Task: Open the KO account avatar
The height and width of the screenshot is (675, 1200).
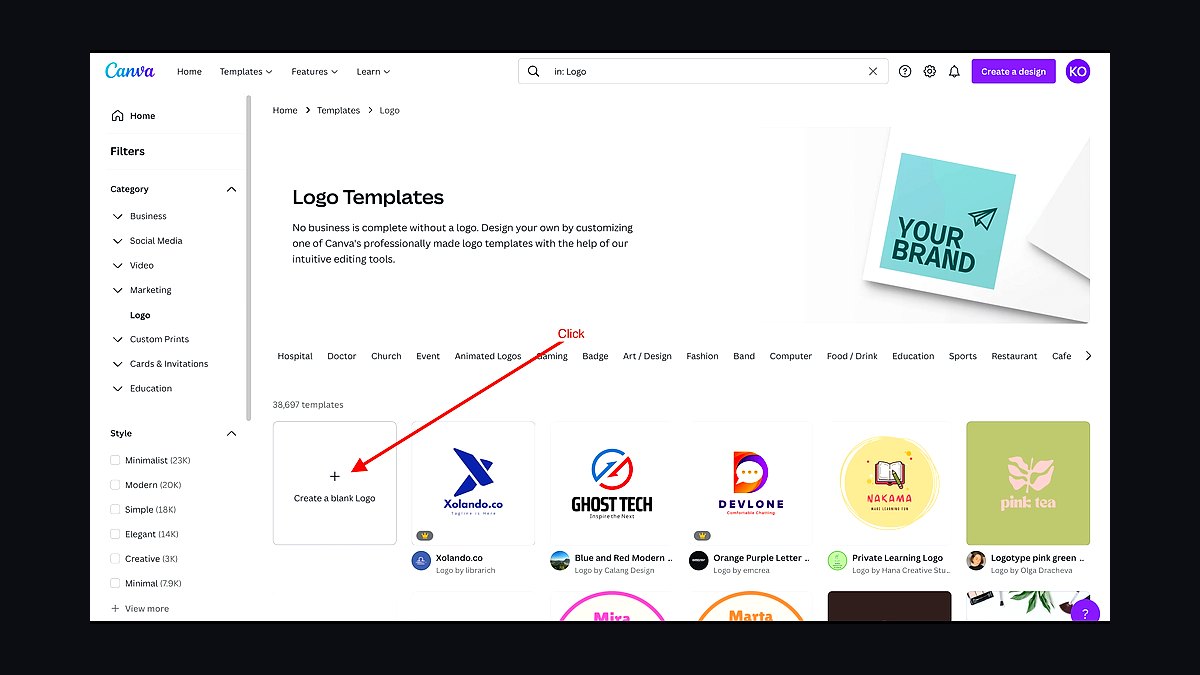Action: (x=1077, y=71)
